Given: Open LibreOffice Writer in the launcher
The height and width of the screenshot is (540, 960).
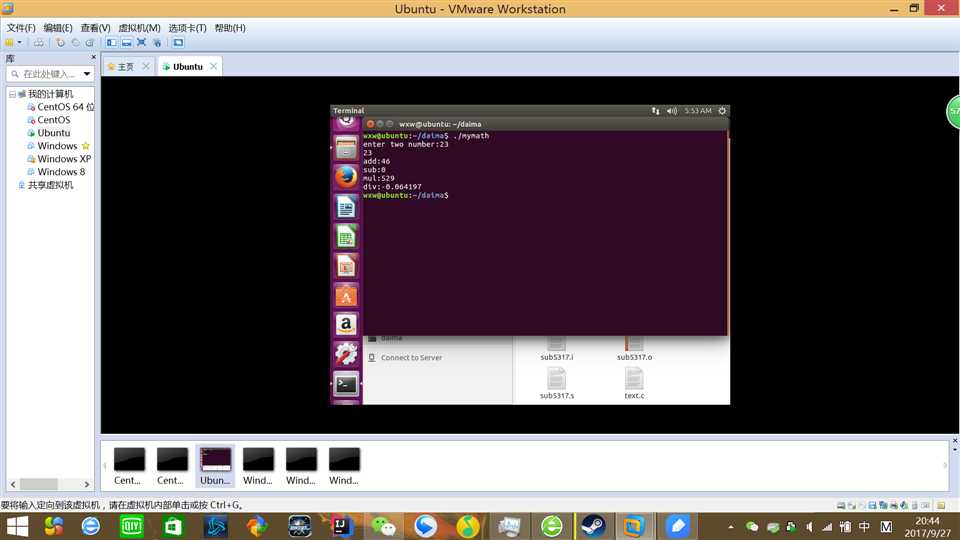Looking at the screenshot, I should click(346, 207).
